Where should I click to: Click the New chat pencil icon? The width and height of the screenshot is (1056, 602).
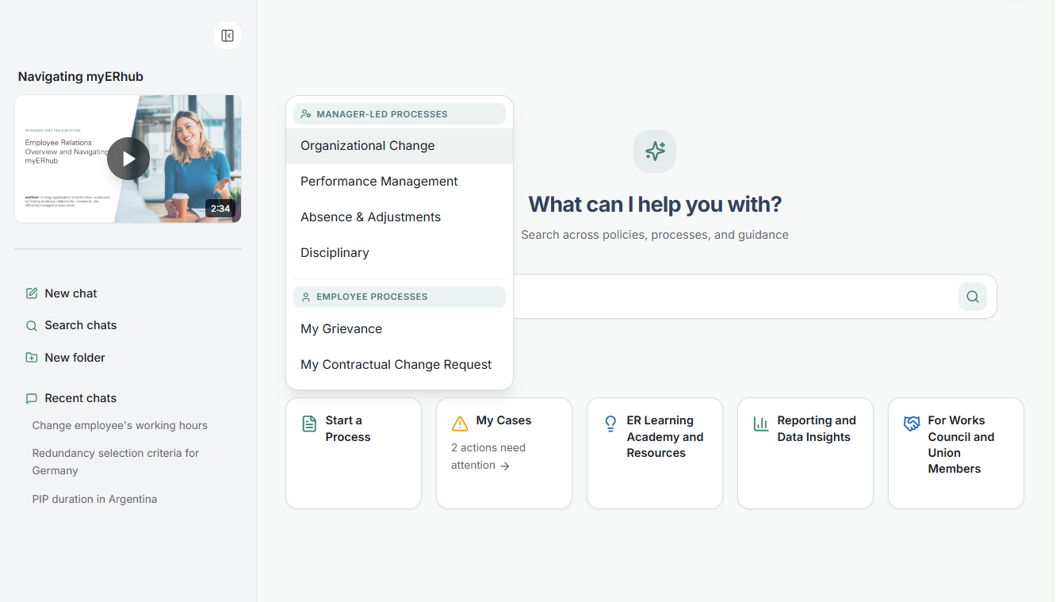(x=32, y=294)
